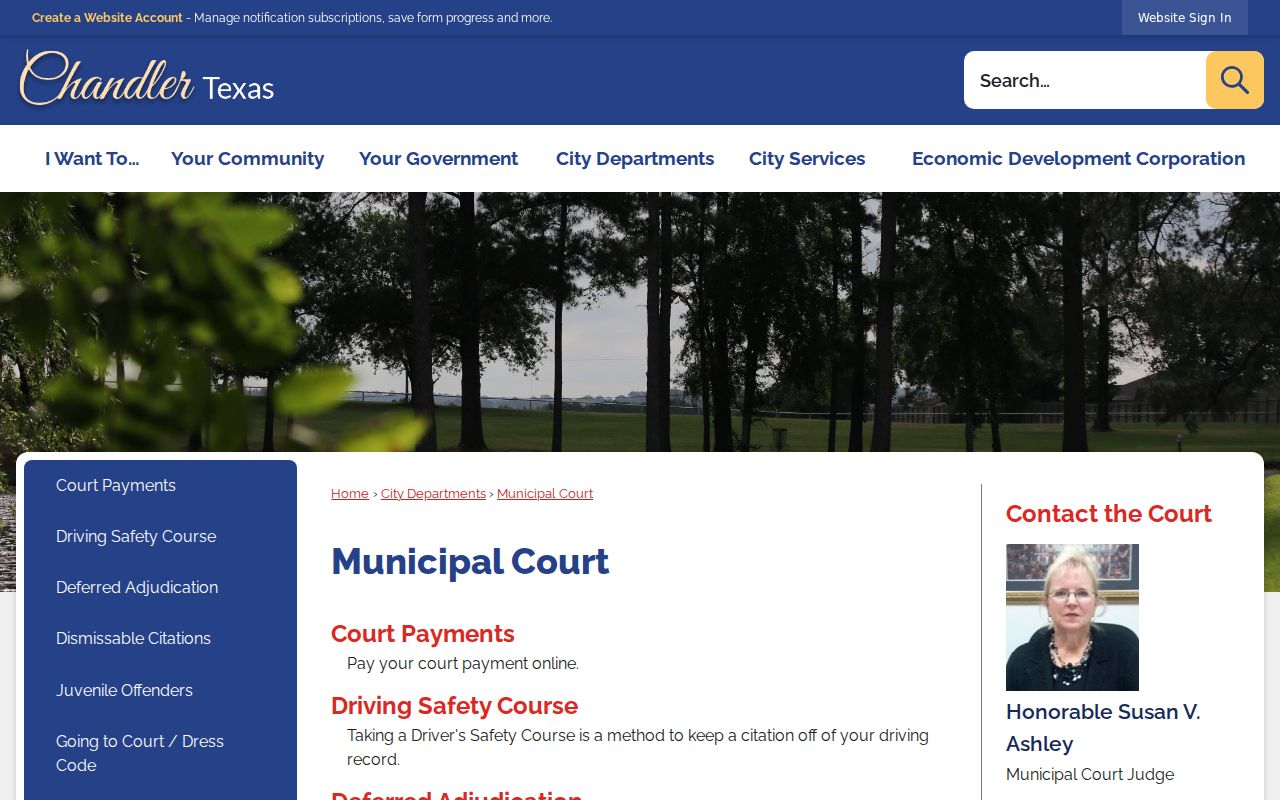Screen dimensions: 1280x800
Task: Click the City Departments breadcrumb link
Action: [433, 494]
